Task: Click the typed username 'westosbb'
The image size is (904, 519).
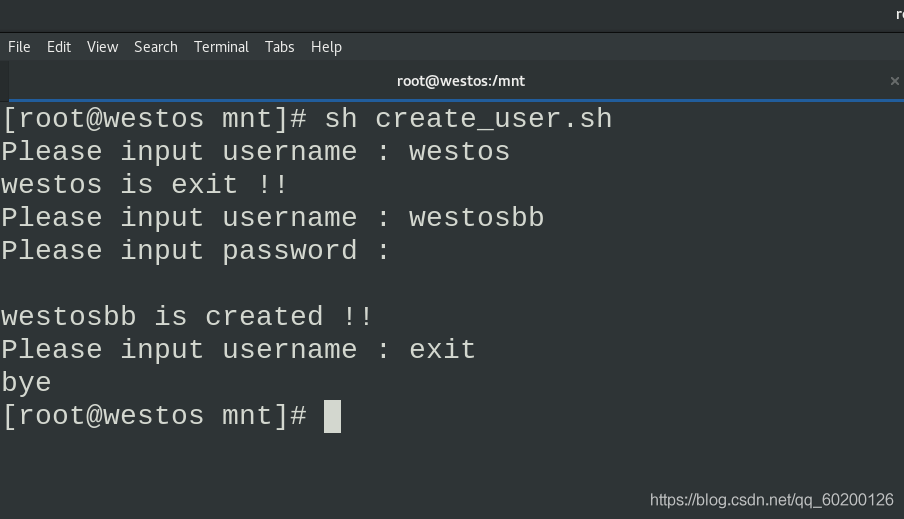Action: point(476,218)
